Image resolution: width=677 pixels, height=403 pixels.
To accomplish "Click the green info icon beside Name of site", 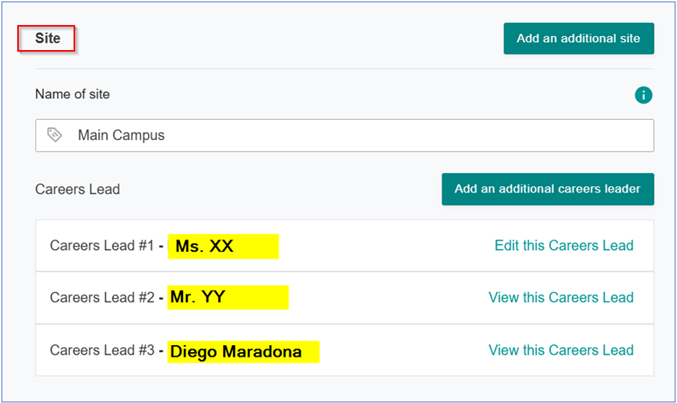I will click(643, 95).
